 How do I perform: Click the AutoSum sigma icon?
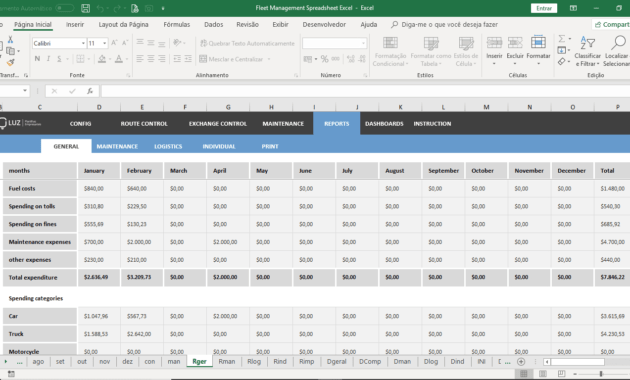coord(562,39)
